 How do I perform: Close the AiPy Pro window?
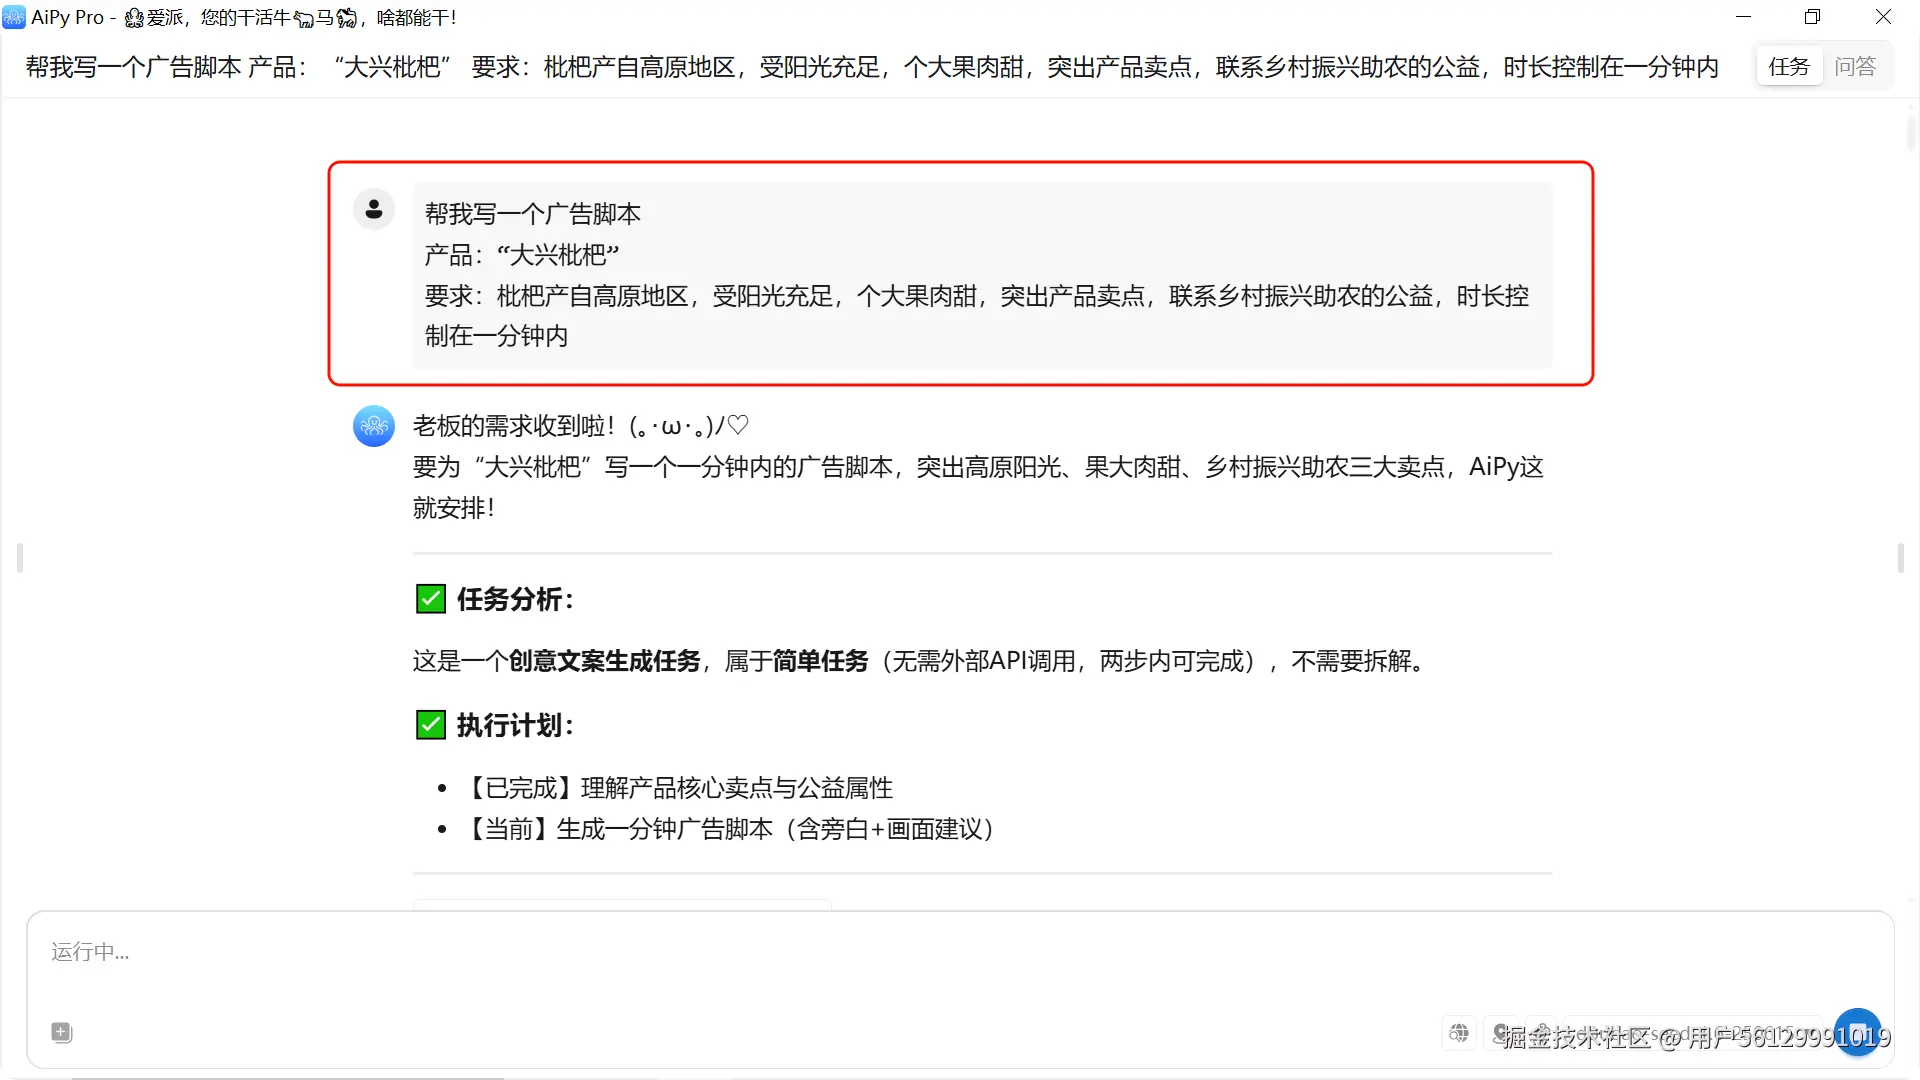pyautogui.click(x=1883, y=17)
